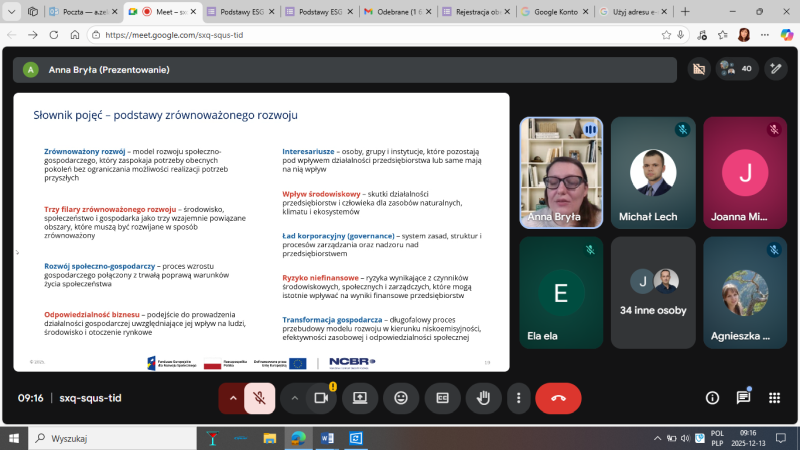Toggle closed captions

442,398
